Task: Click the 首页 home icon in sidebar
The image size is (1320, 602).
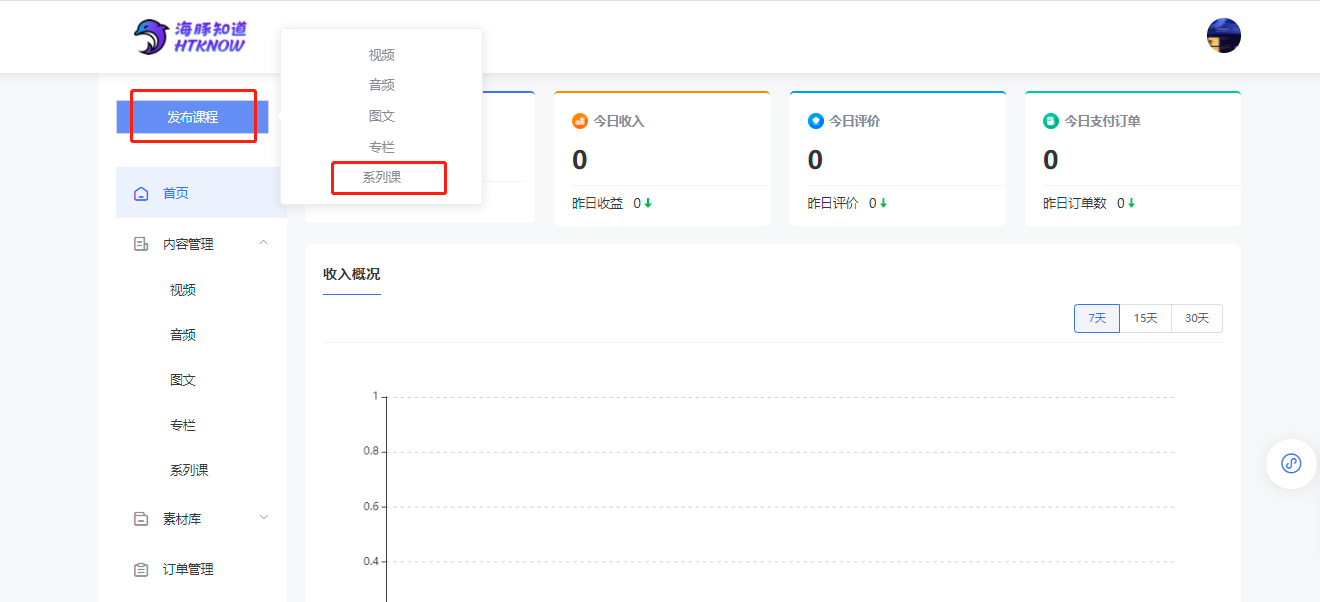Action: [141, 193]
